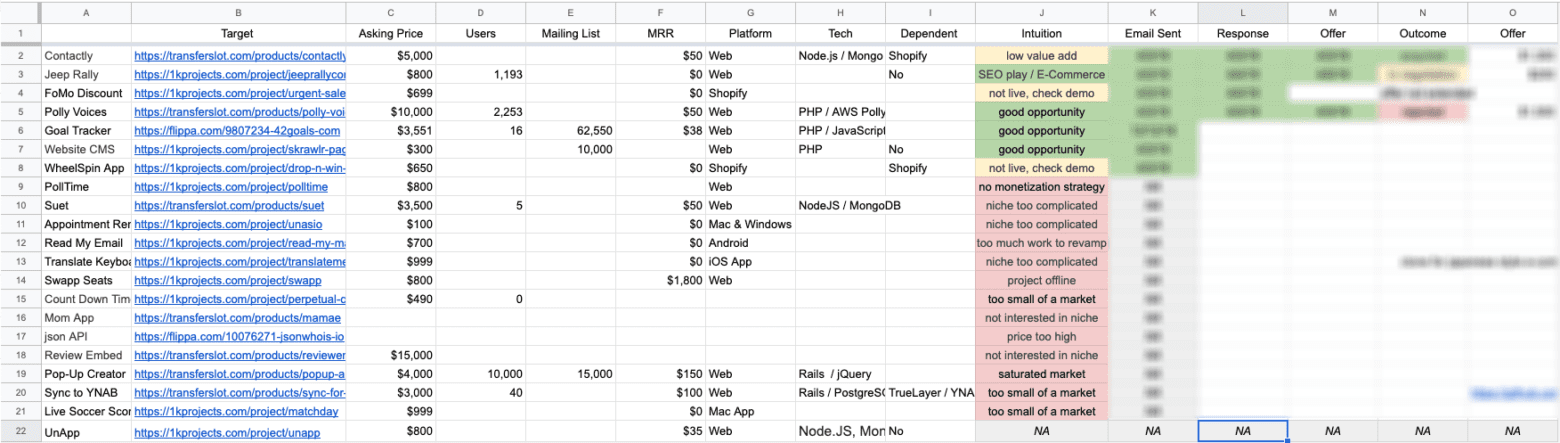1560x443 pixels.
Task: Select the NA cell under Response column
Action: pyautogui.click(x=1242, y=432)
